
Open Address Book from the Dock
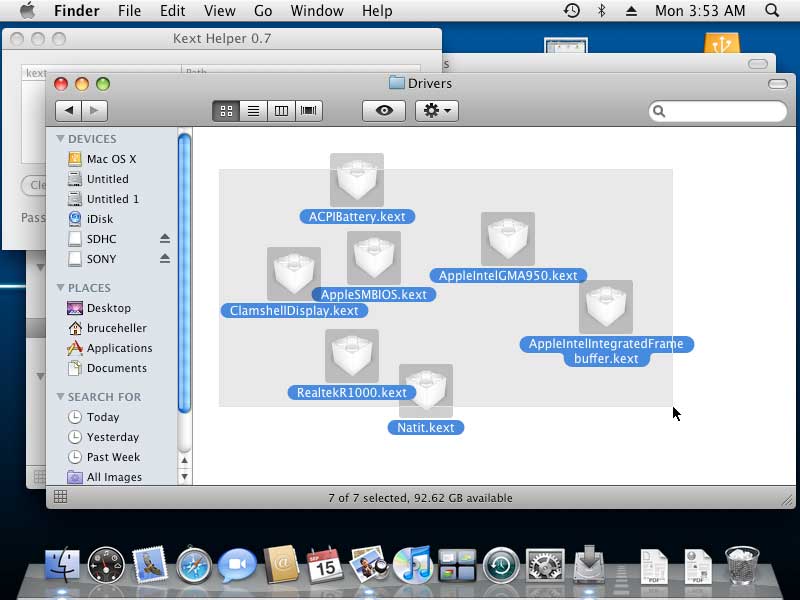pos(281,565)
